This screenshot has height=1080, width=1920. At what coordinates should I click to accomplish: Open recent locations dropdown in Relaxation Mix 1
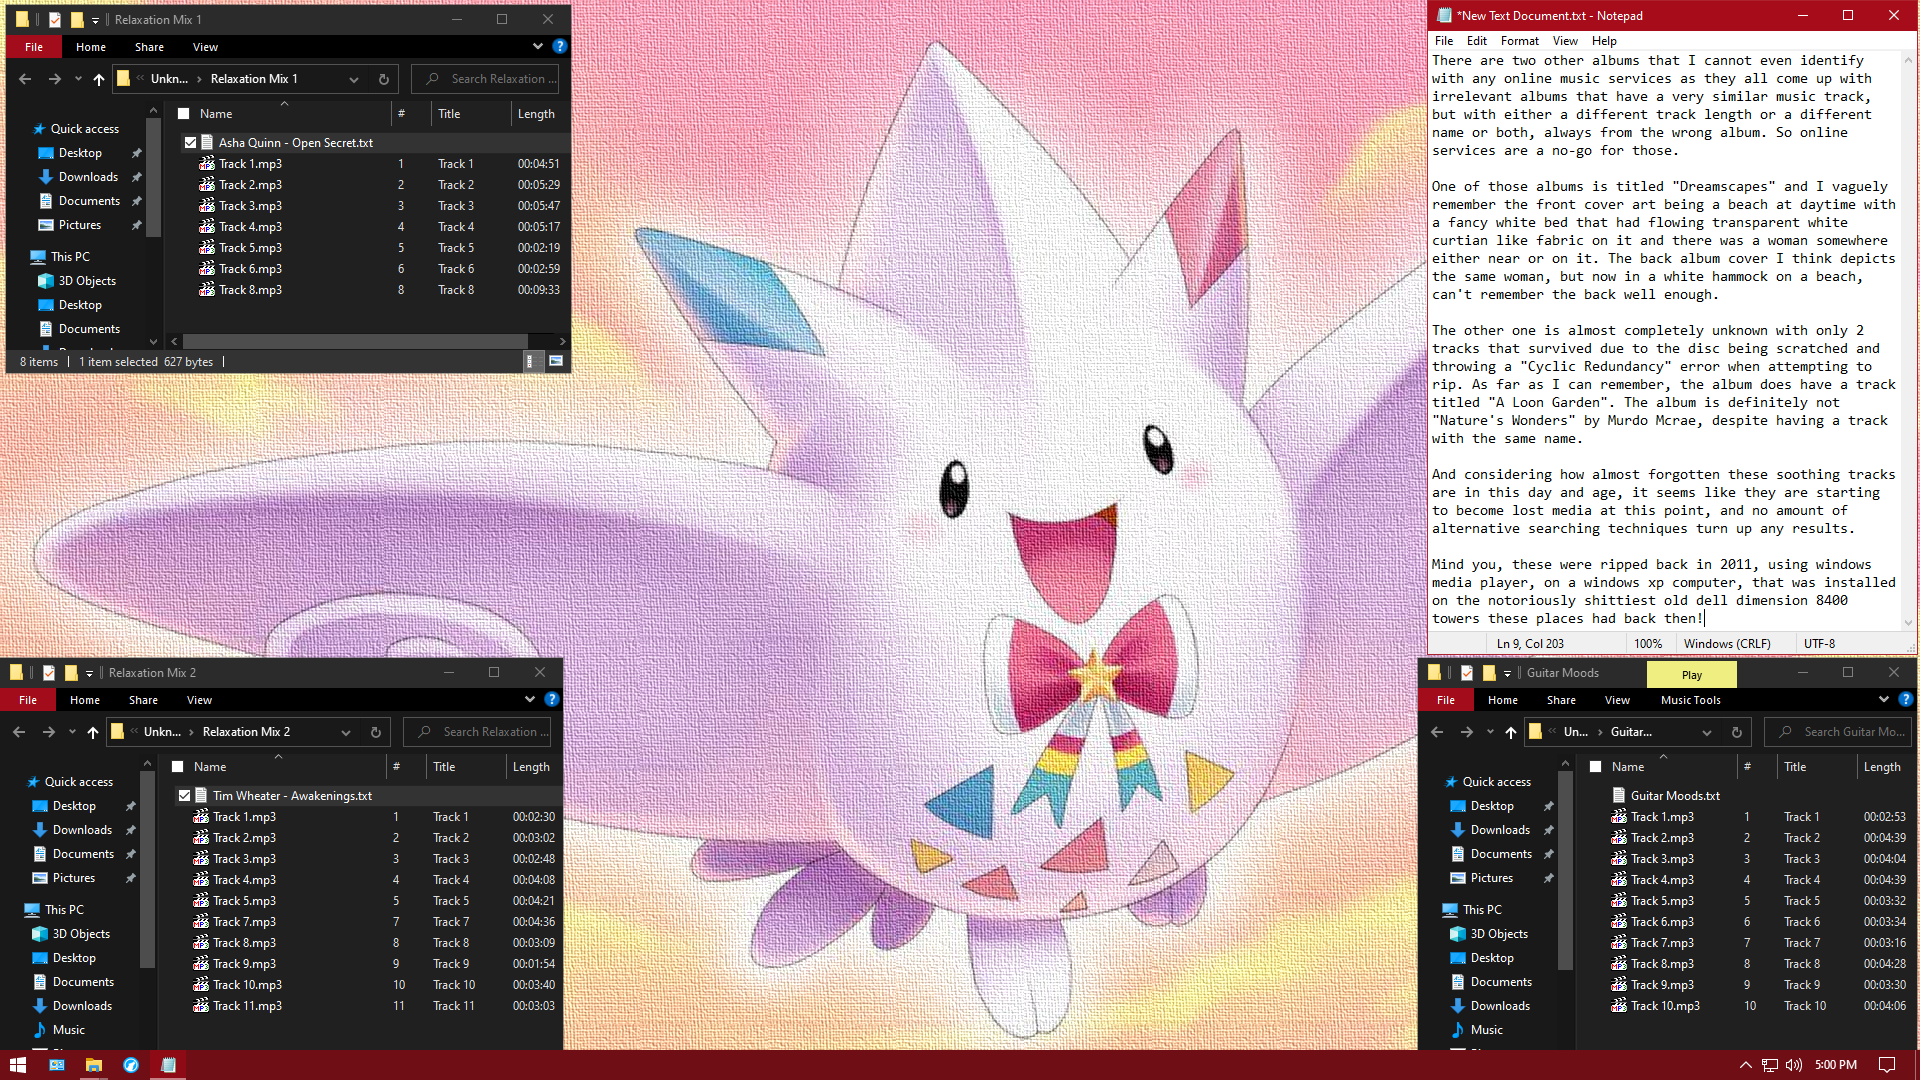(x=78, y=79)
